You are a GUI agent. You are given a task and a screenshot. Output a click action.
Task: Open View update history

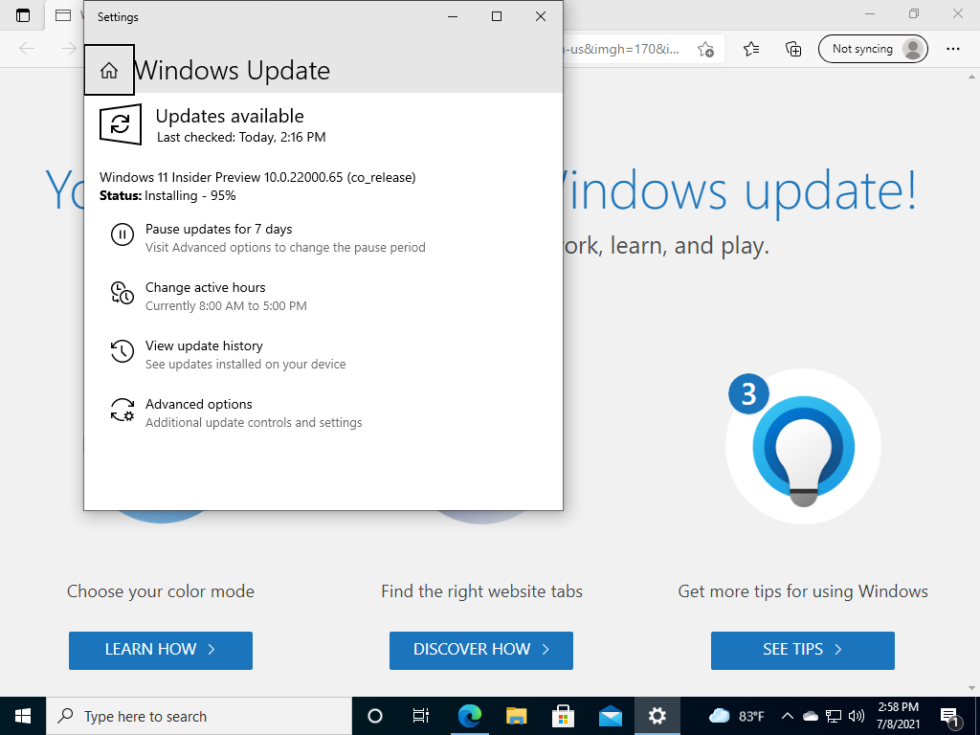point(204,346)
